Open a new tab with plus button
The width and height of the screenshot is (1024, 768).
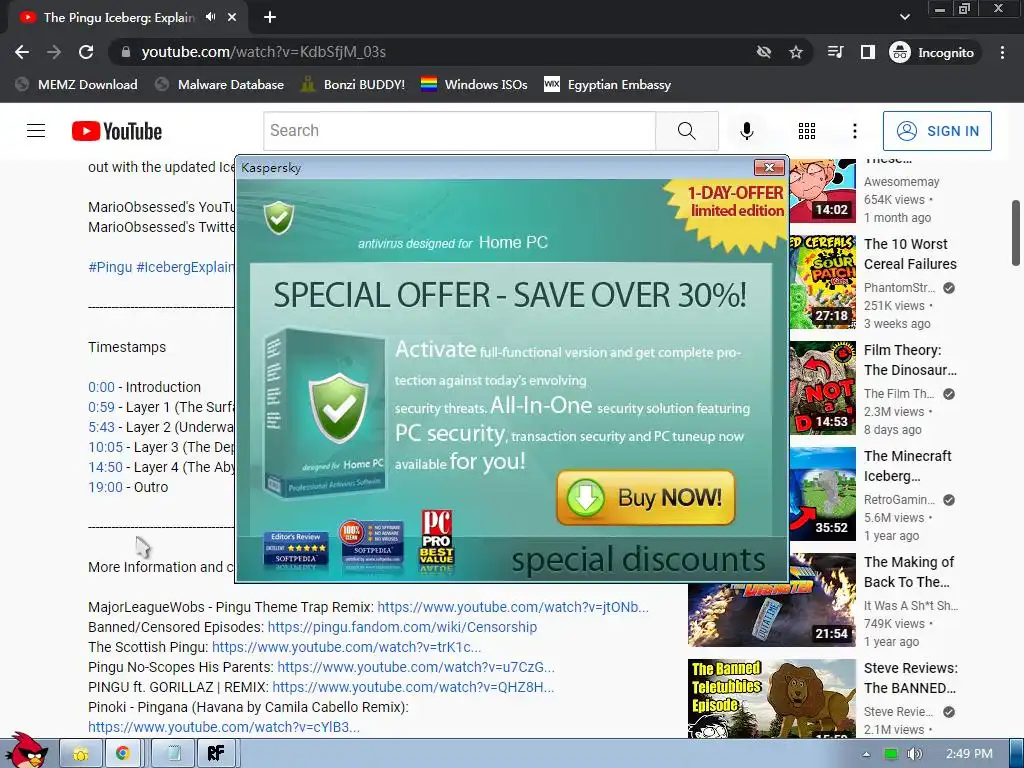tap(270, 18)
